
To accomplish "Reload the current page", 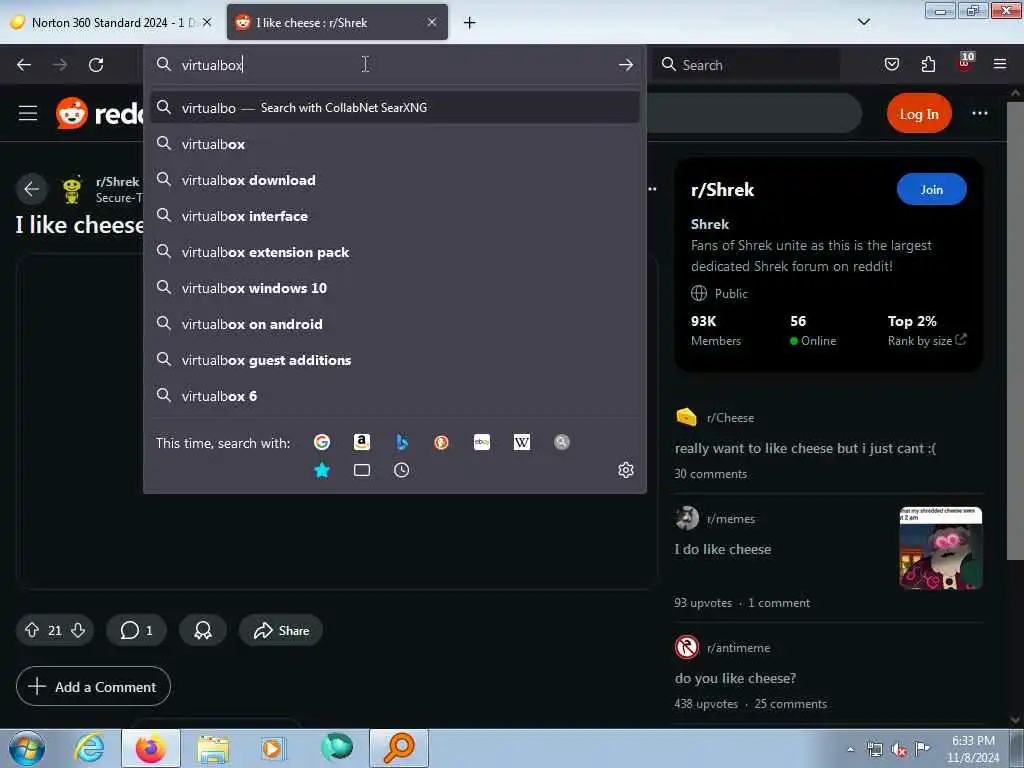I will click(x=96, y=65).
